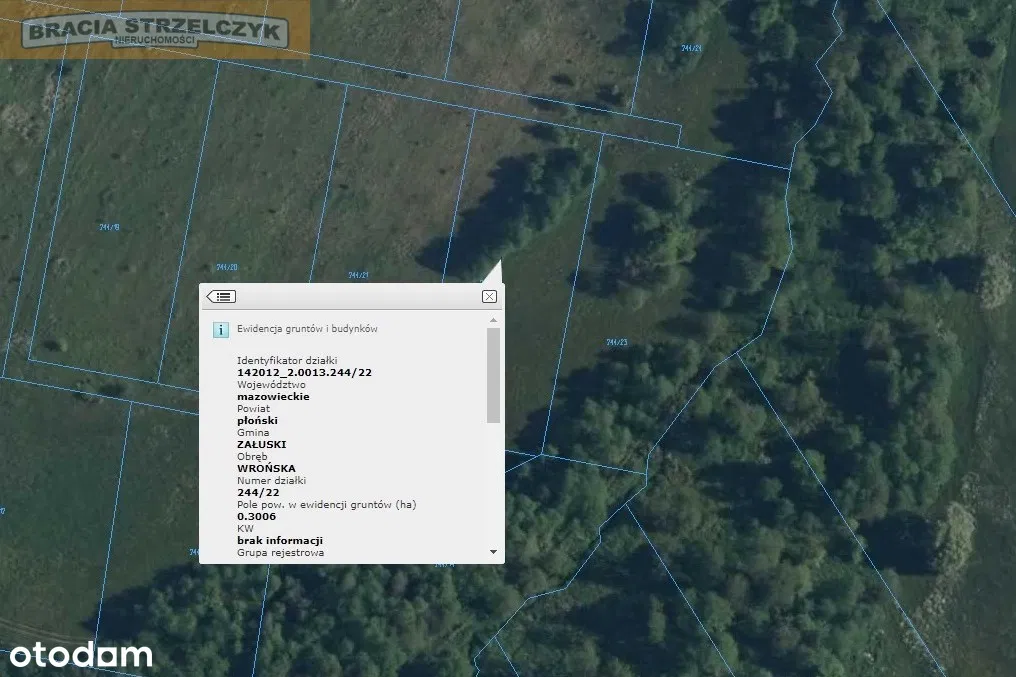Click the blue info icon in popup

[x=220, y=329]
